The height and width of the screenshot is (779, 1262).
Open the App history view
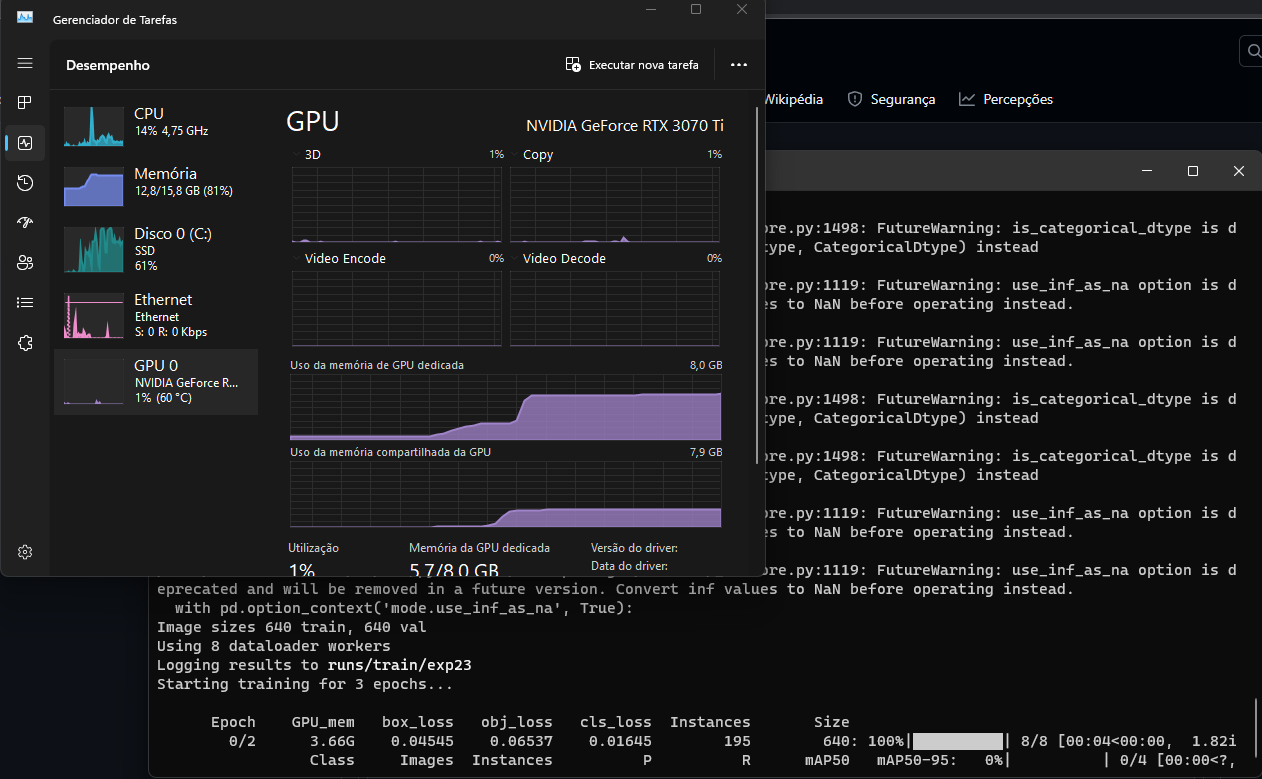pos(25,183)
